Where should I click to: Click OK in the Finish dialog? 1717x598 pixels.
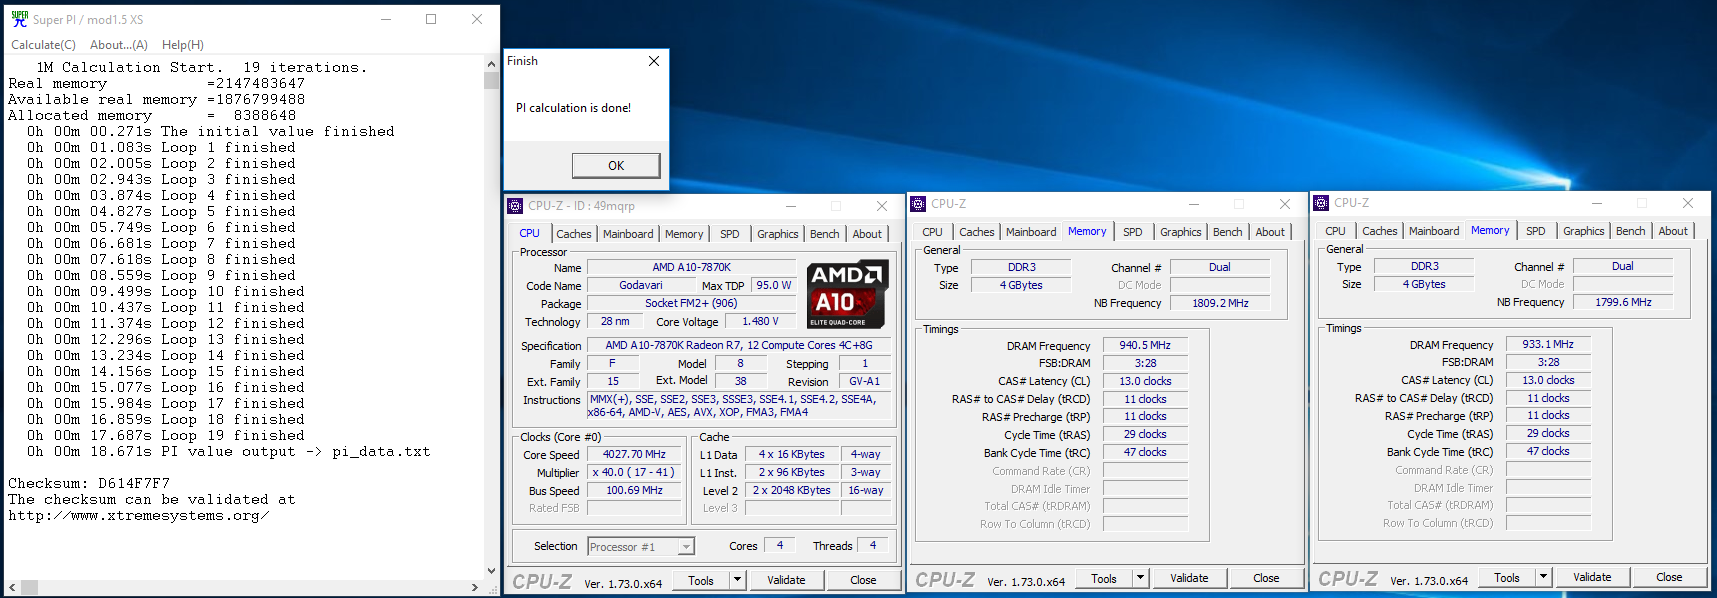[x=616, y=166]
